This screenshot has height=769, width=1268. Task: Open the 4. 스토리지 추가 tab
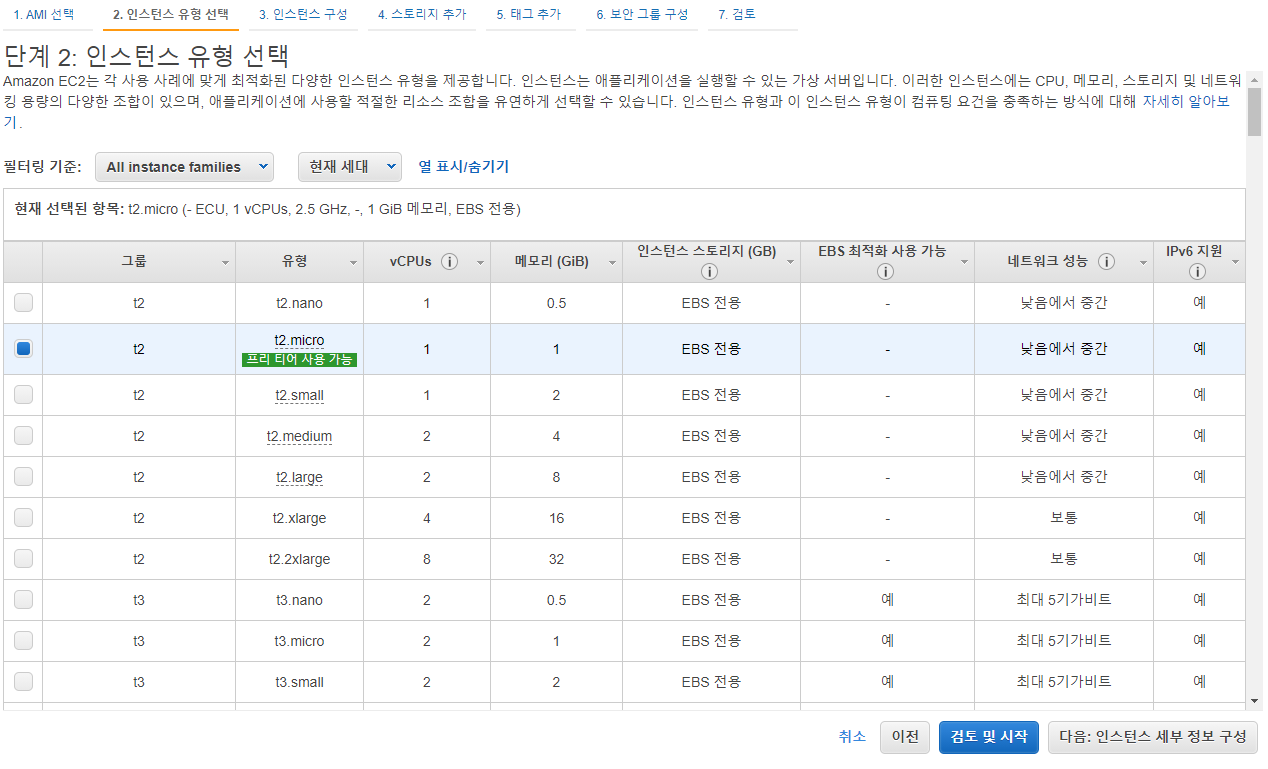(422, 15)
